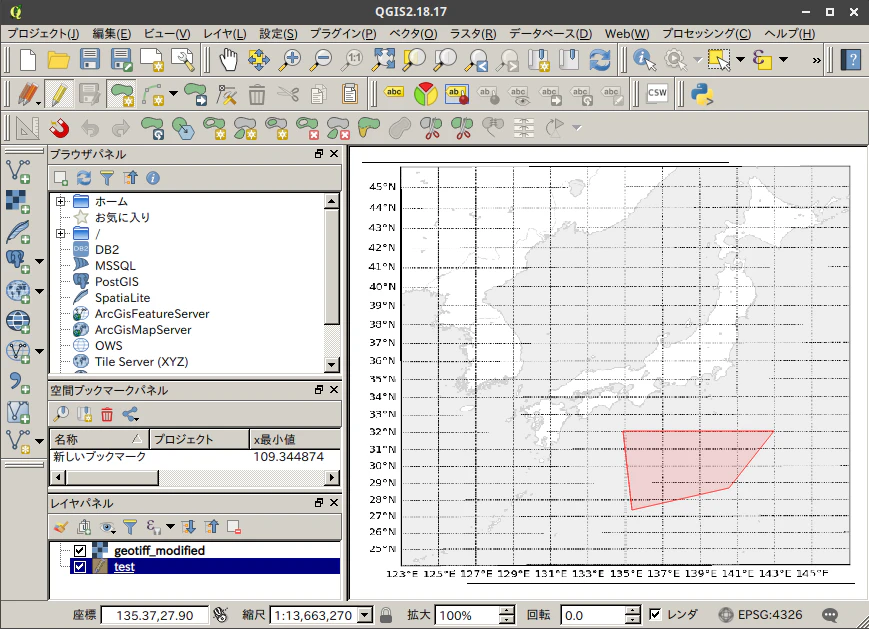Click the x最小値 column header
Viewport: 869px width, 629px height.
(x=294, y=439)
